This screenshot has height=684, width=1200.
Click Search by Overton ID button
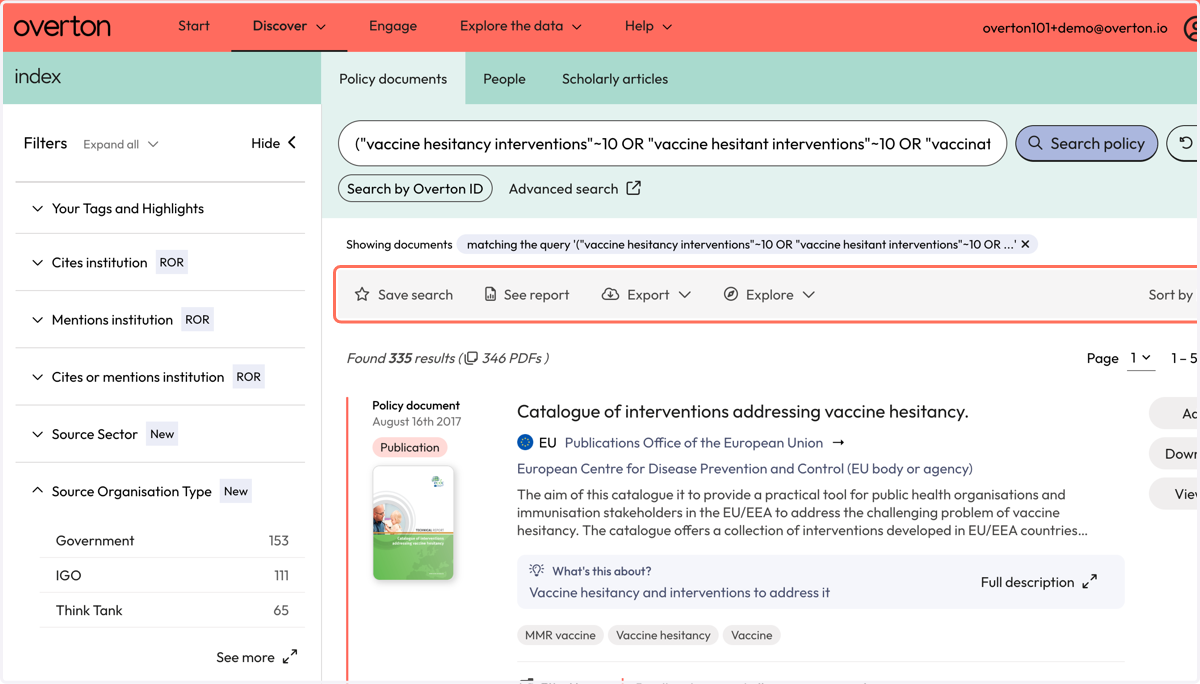(415, 188)
